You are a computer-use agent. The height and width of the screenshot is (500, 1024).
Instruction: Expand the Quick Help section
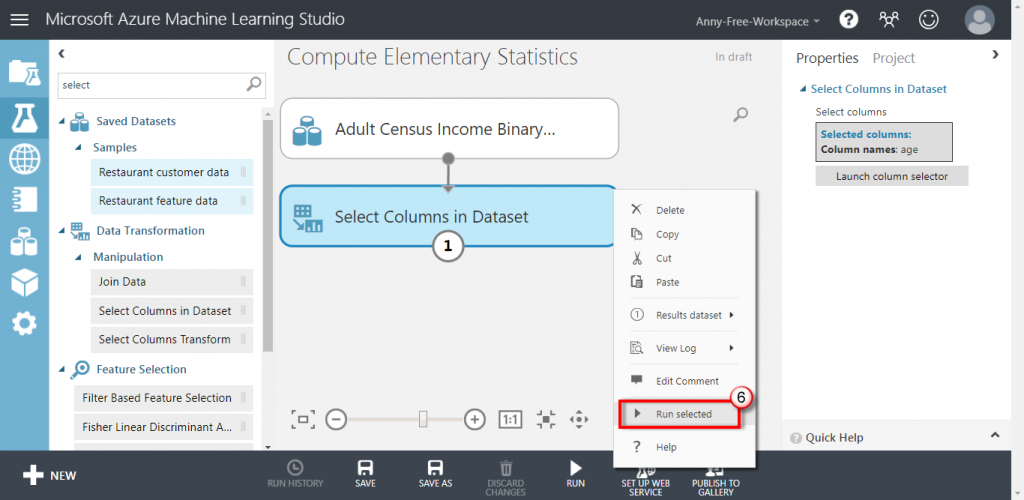(x=995, y=435)
